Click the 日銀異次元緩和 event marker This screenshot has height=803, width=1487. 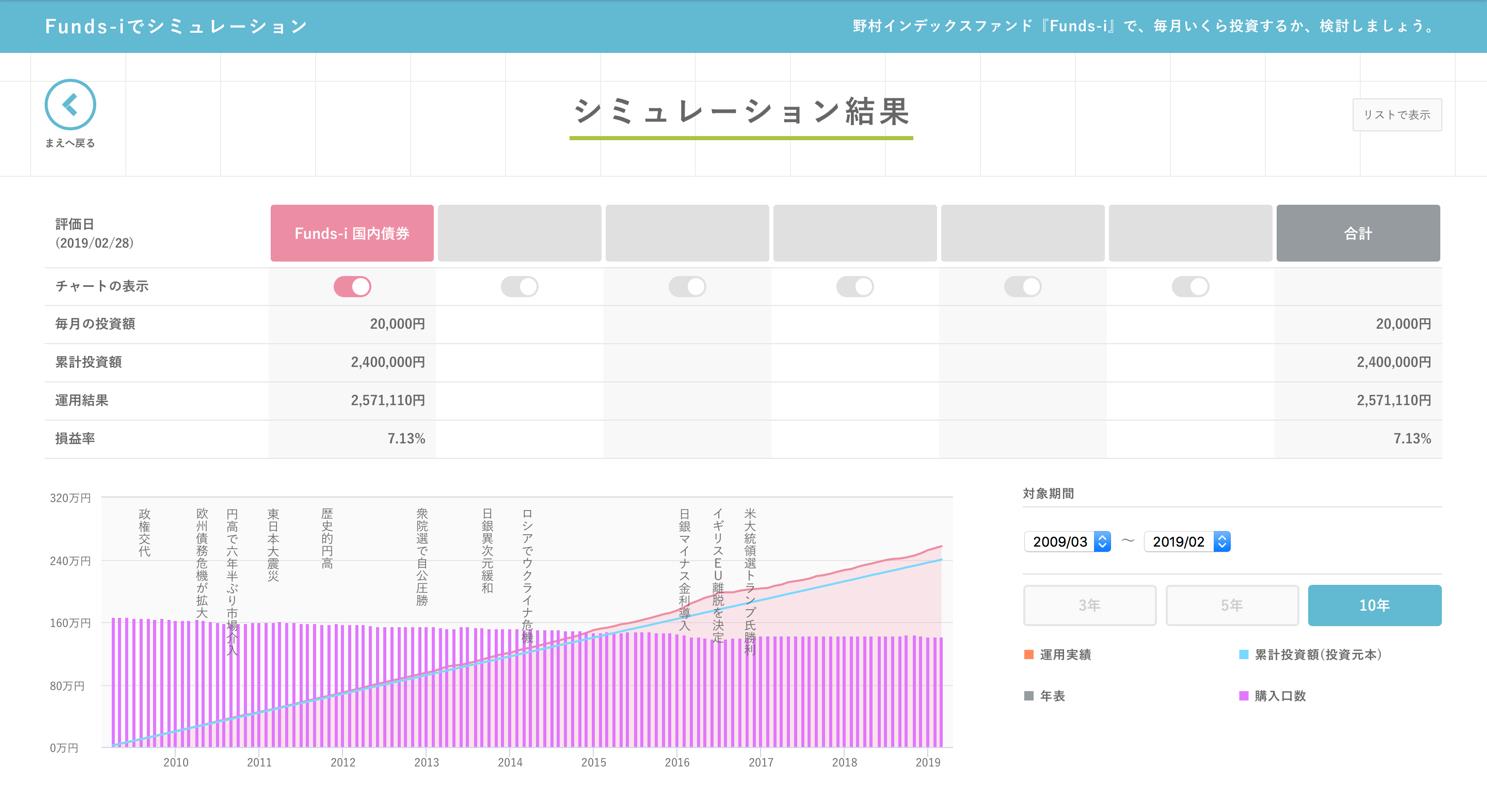[x=487, y=551]
